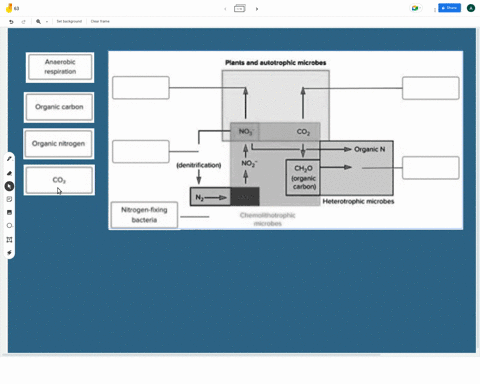This screenshot has height=384, width=480.
Task: Click the nitrogen cycle diagram image
Action: point(285,140)
